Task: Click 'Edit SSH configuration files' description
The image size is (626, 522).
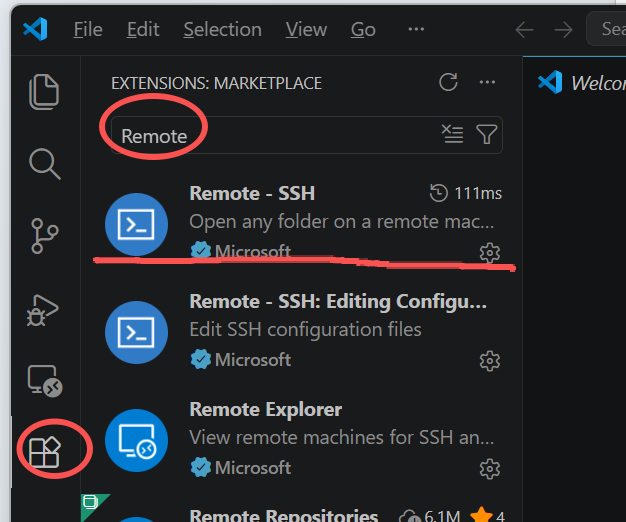Action: (305, 330)
